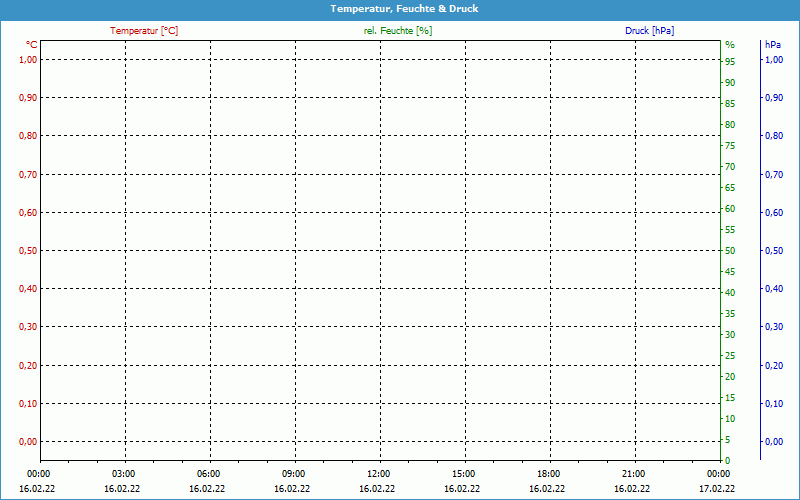Click the red 1,00 temperature tick value
The image size is (800, 500).
[x=26, y=60]
